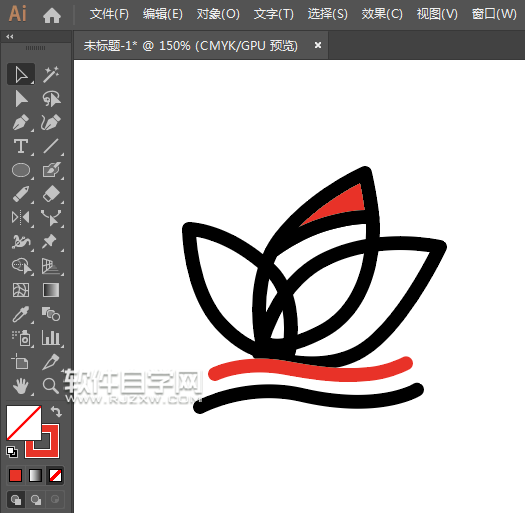Select the Scissors tool next to Reflect
525x513 pixels.
51,218
